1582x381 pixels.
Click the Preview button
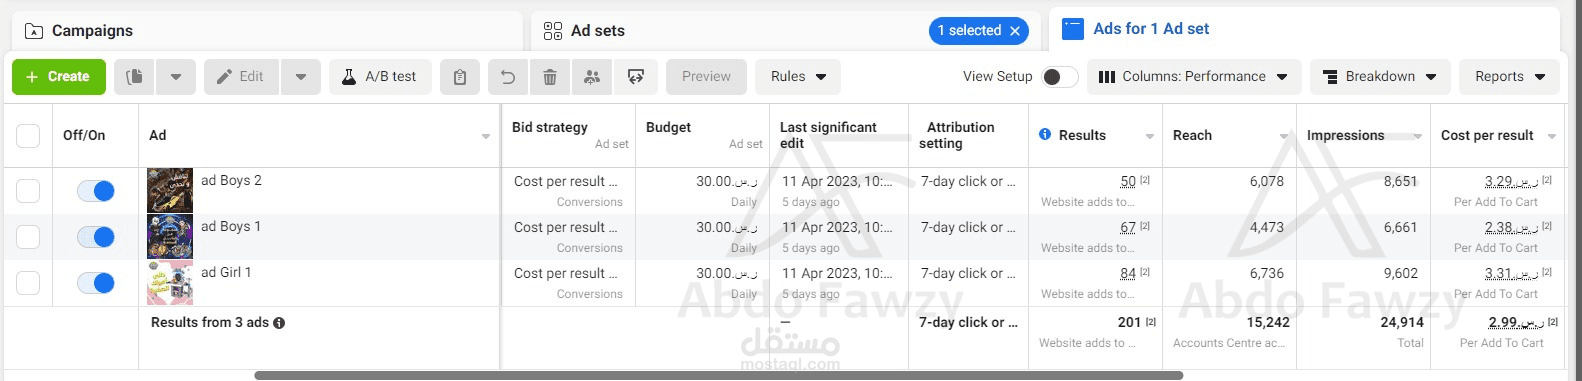(x=706, y=77)
